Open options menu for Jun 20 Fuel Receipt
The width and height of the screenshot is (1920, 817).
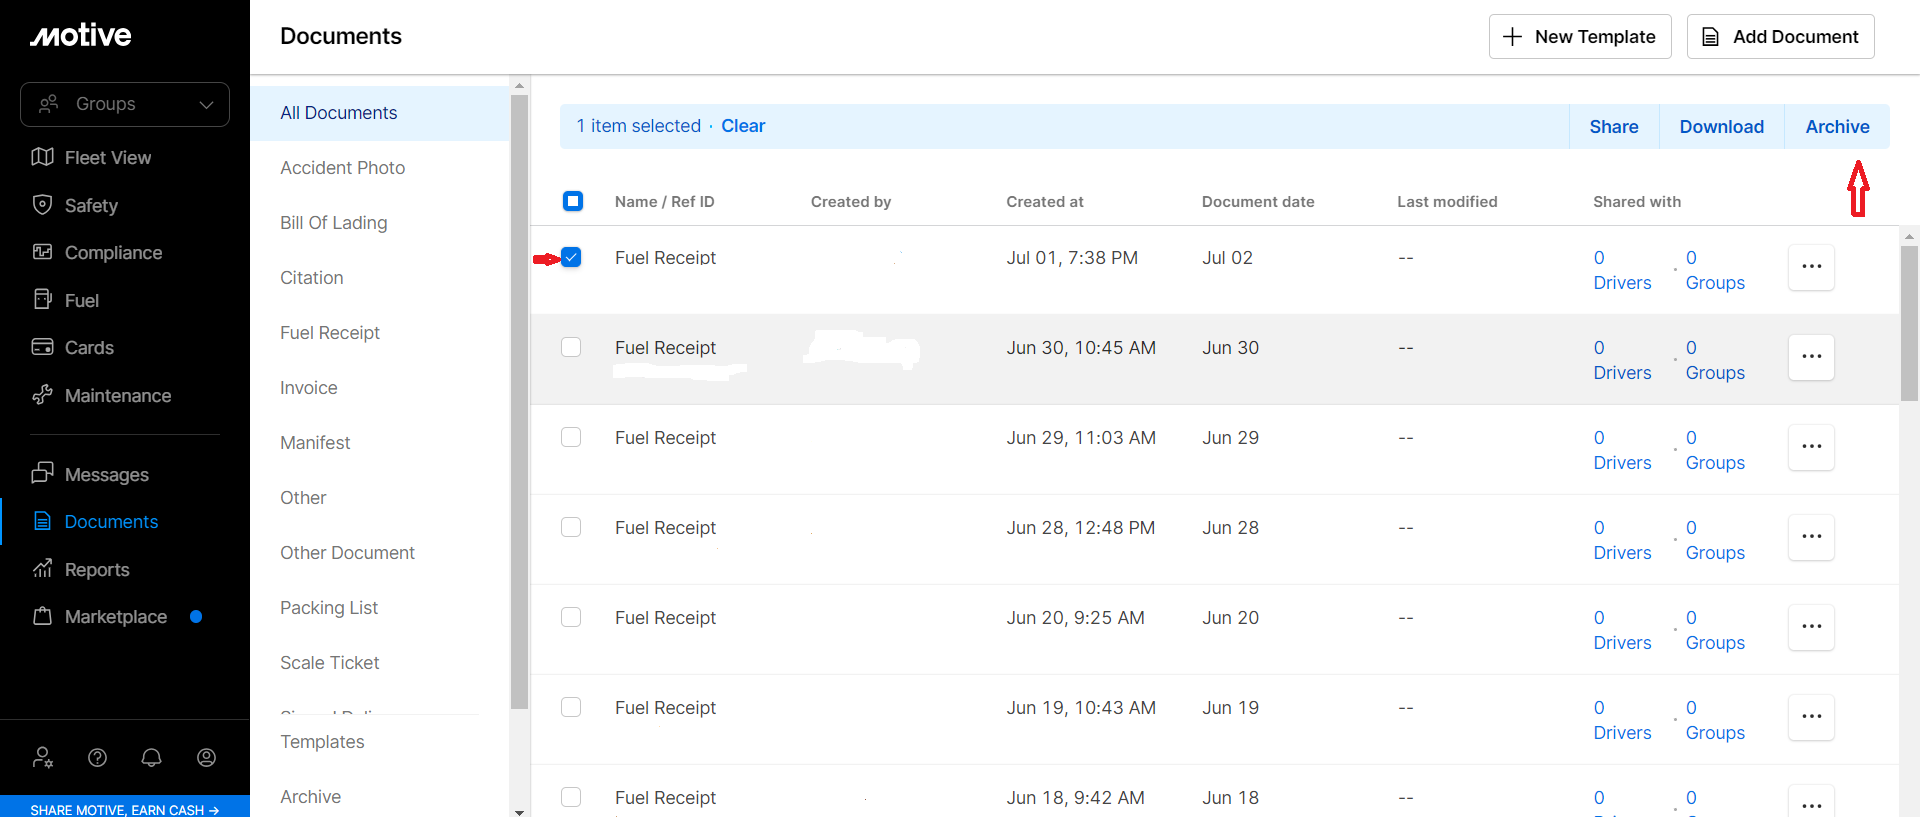tap(1811, 627)
